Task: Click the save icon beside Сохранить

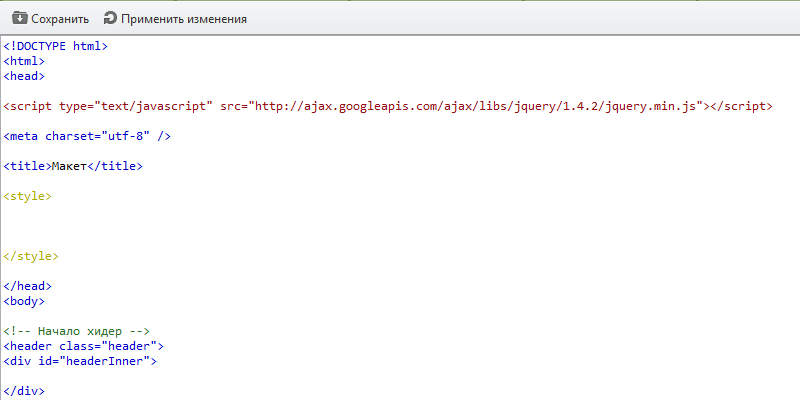Action: (19, 18)
